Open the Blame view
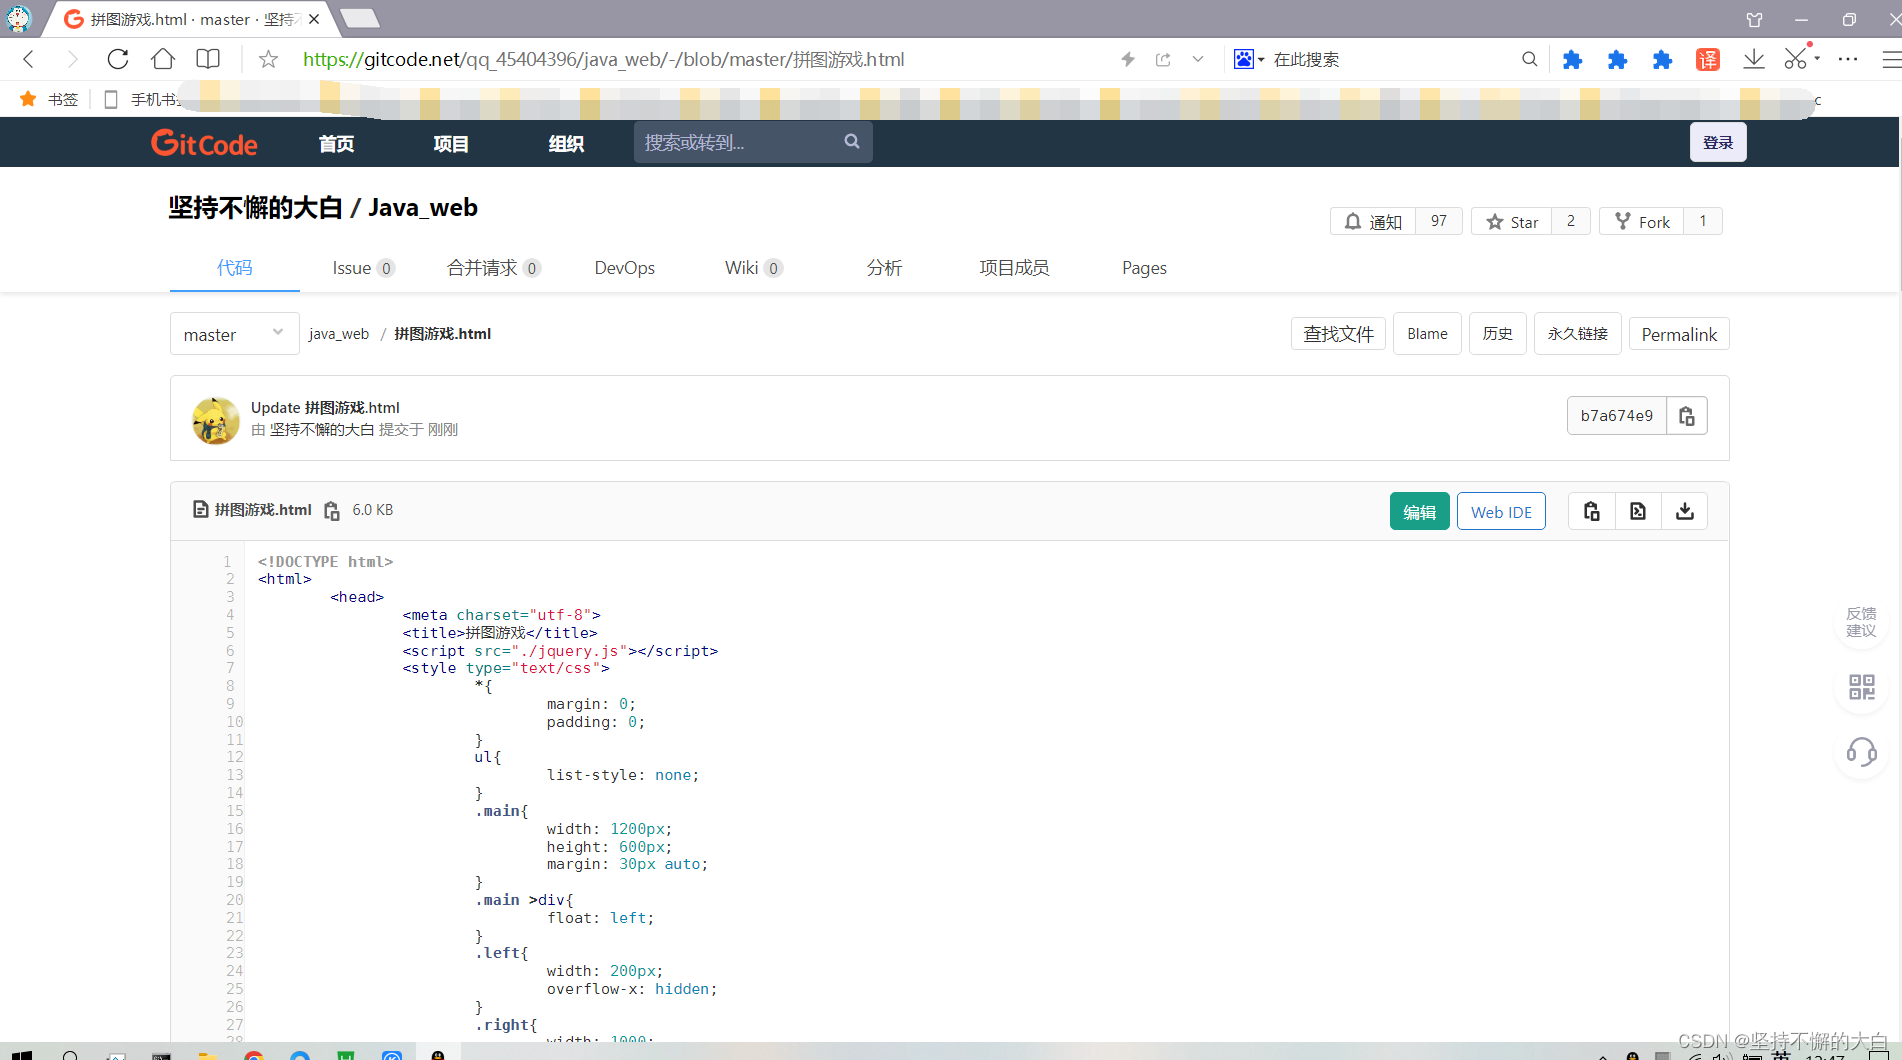1902x1060 pixels. (1427, 334)
